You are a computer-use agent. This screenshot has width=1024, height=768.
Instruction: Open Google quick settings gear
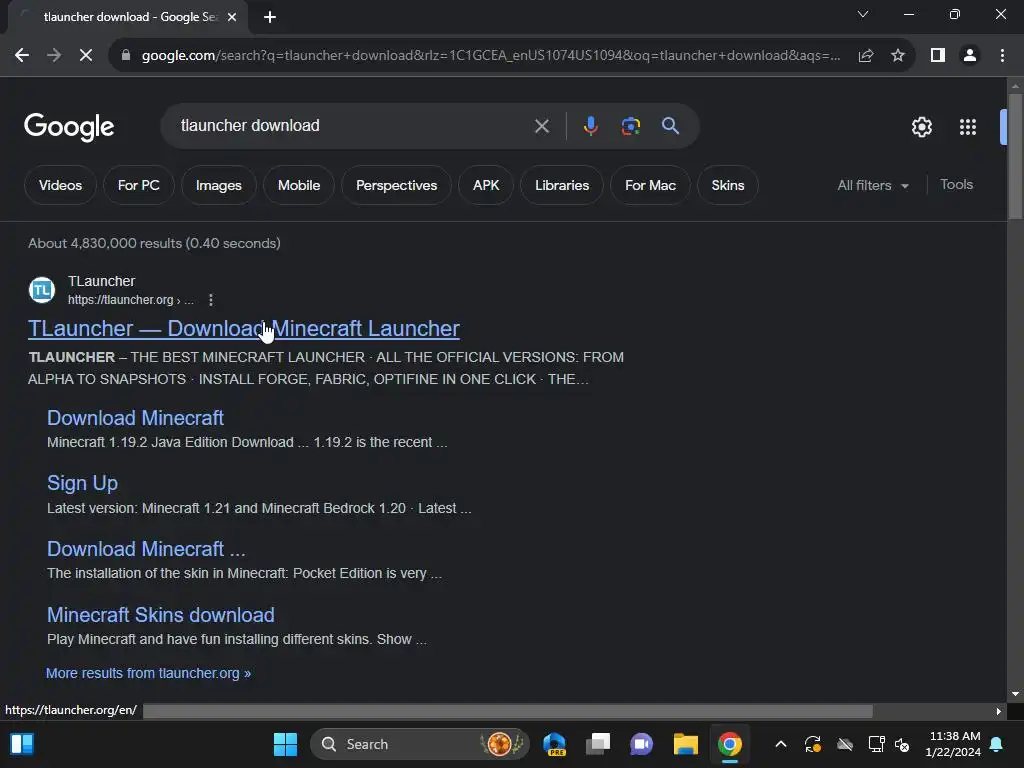tap(921, 127)
